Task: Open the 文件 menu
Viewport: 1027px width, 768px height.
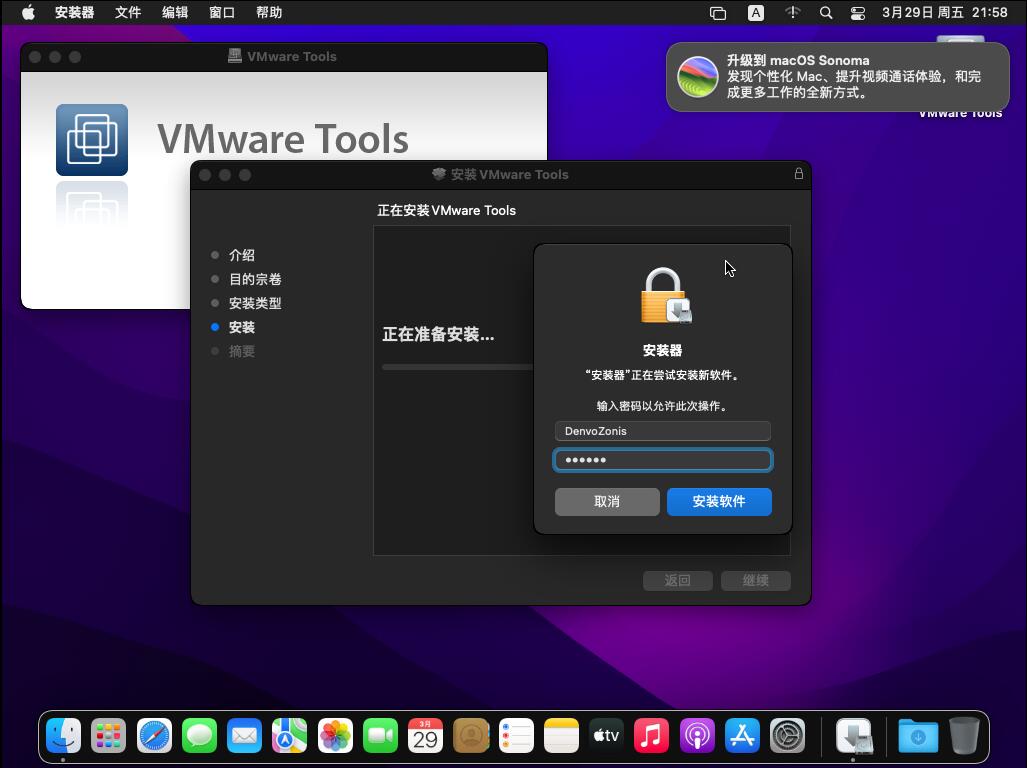Action: tap(128, 13)
